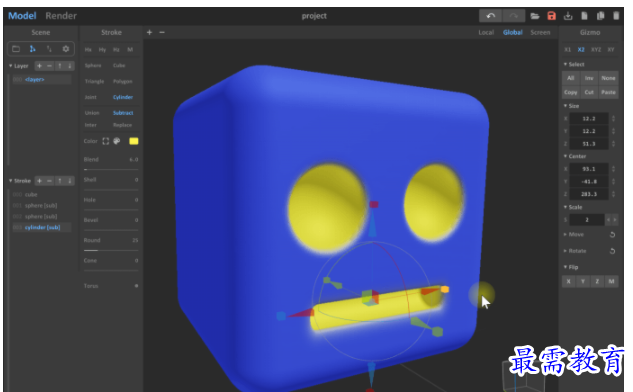Click the Move reset arrow icon
Viewport: 633px width, 392px height.
pyautogui.click(x=612, y=235)
